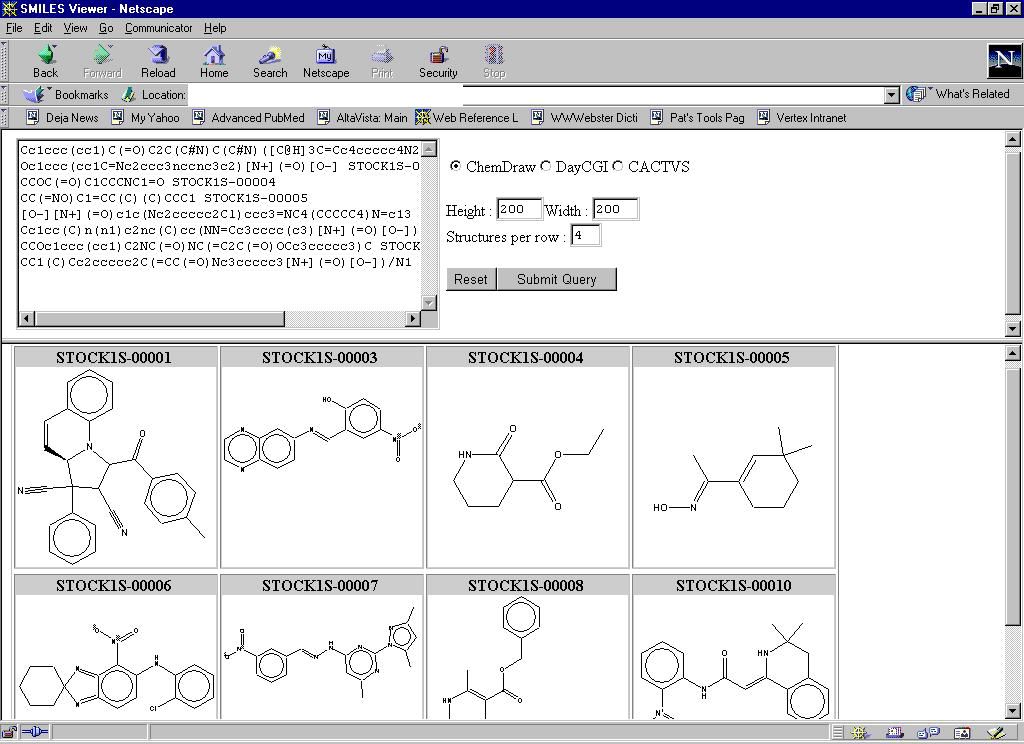This screenshot has height=744, width=1024.
Task: Open the Vertex Intranet bookmark
Action: (801, 118)
